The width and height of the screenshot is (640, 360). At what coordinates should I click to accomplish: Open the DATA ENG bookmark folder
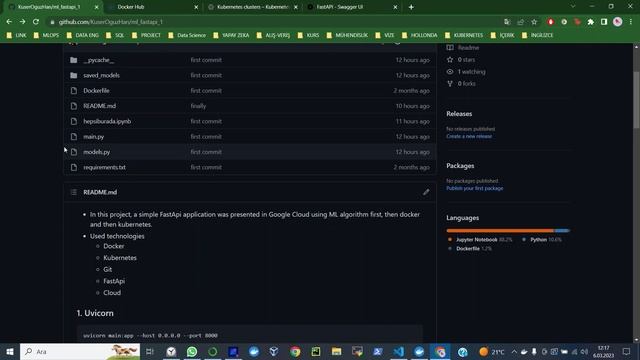83,36
